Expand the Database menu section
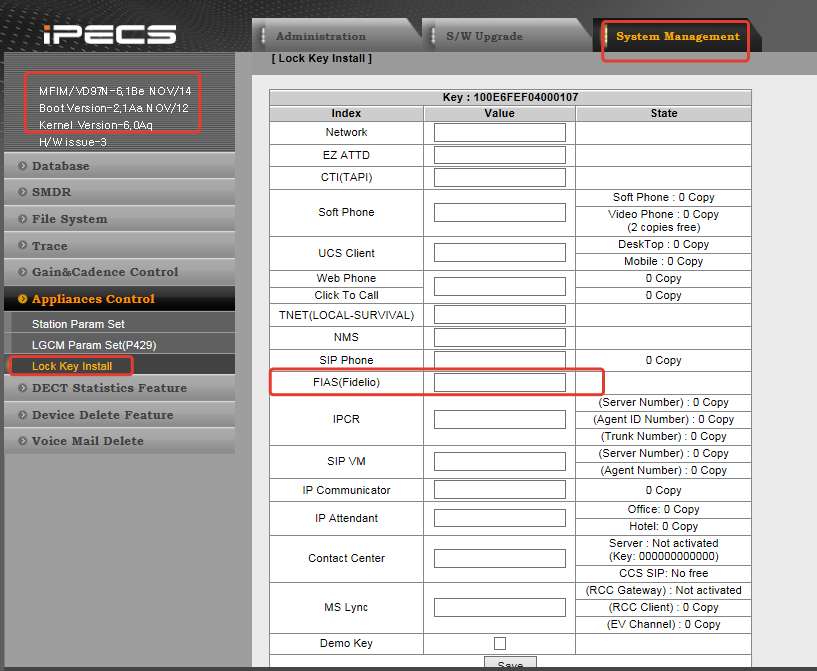817x671 pixels. 60,166
